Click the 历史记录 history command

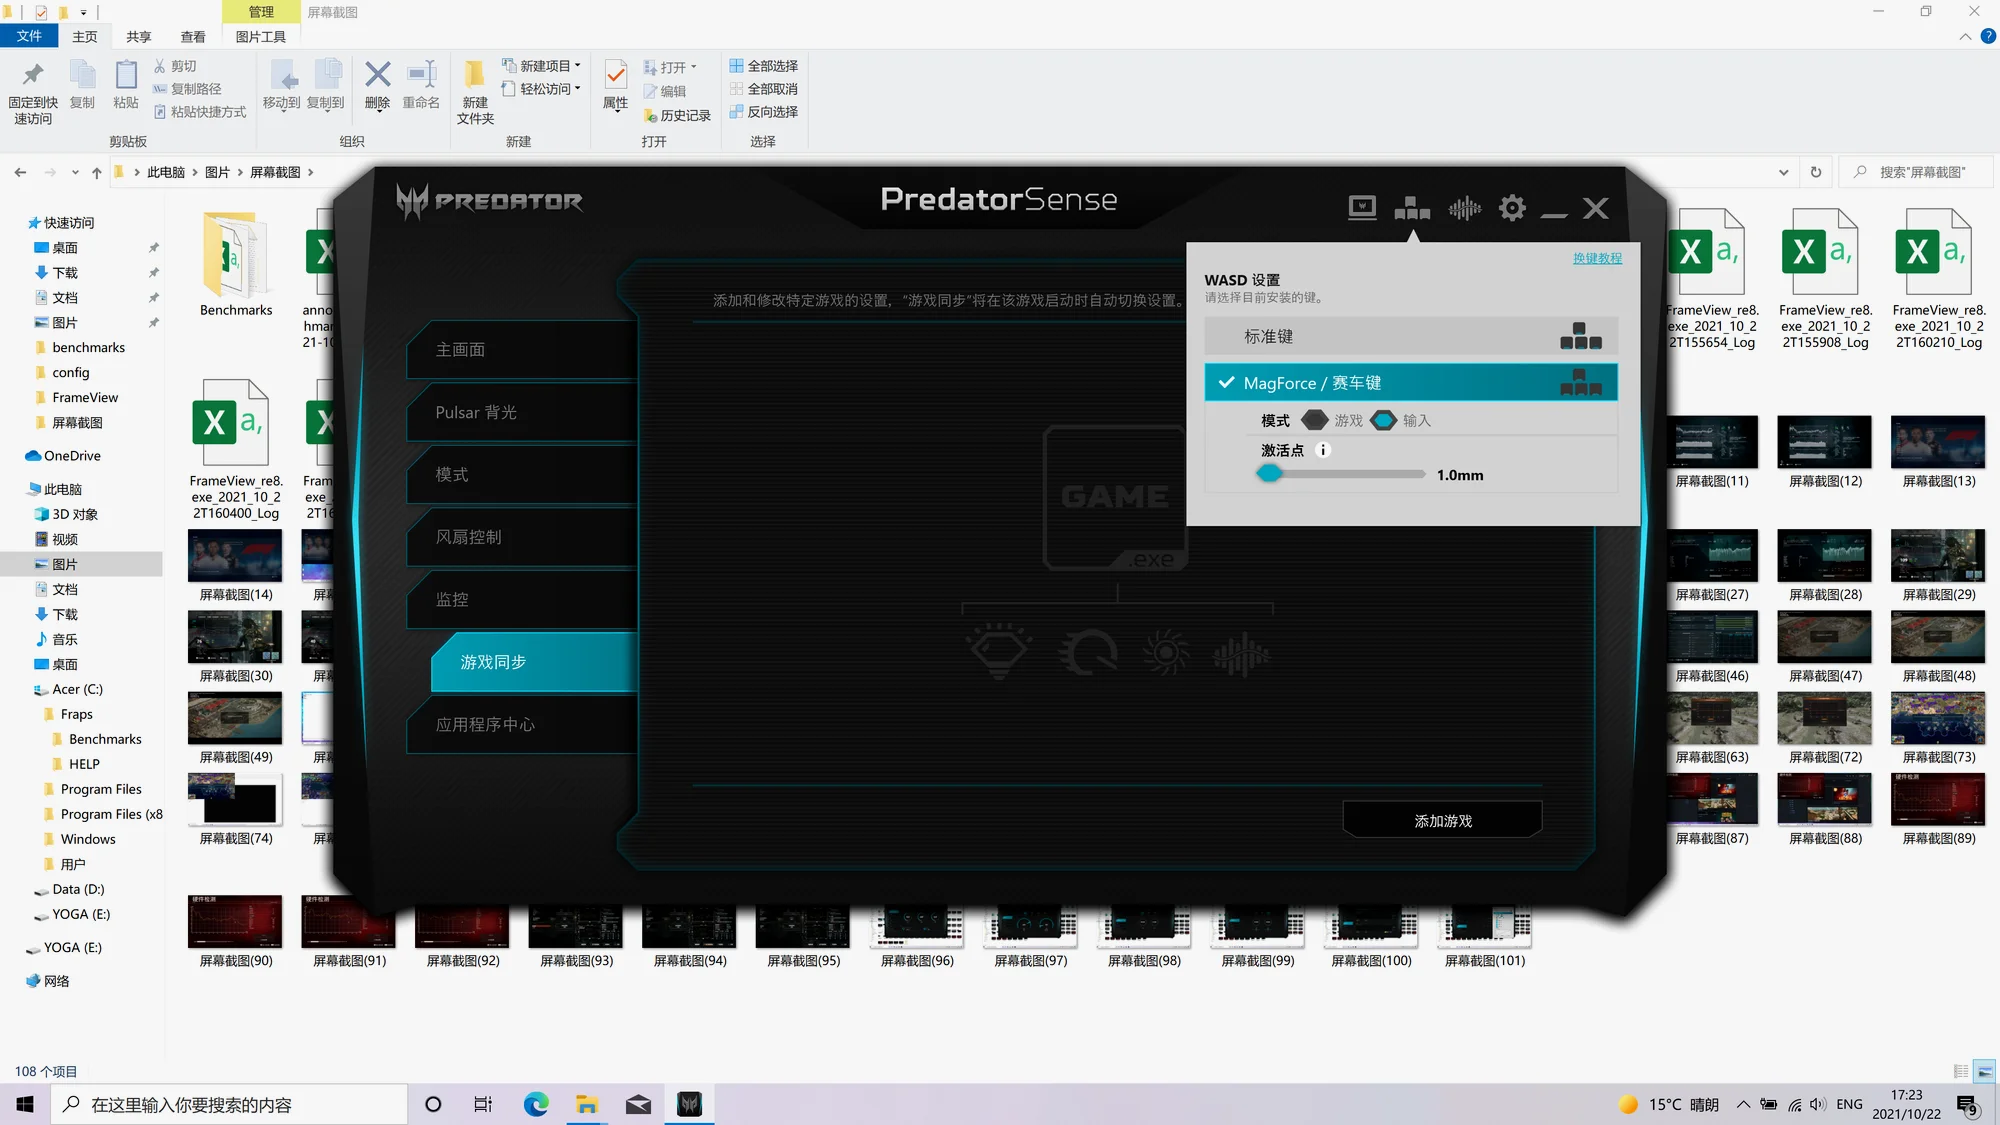[x=677, y=115]
